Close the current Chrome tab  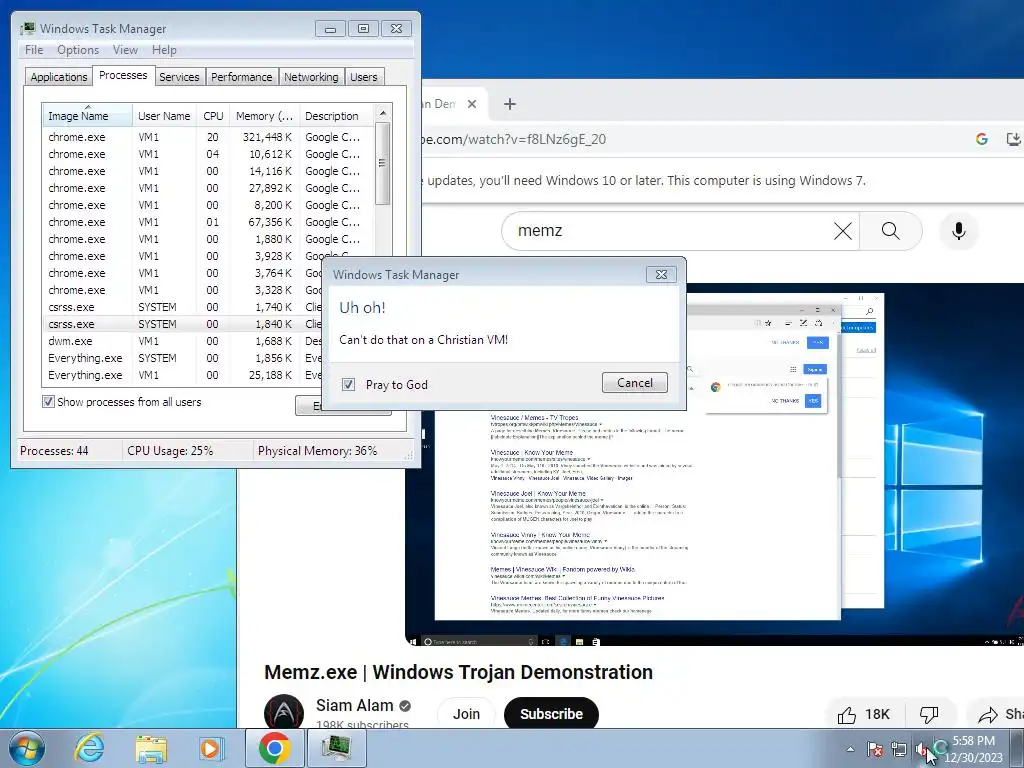pos(472,104)
